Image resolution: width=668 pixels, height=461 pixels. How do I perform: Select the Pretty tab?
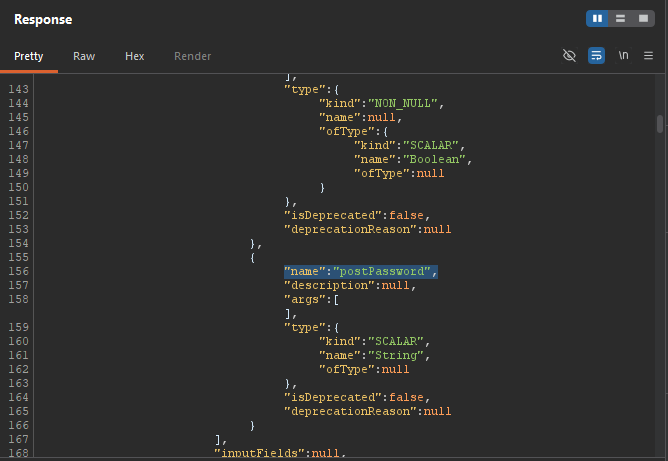pyautogui.click(x=29, y=56)
